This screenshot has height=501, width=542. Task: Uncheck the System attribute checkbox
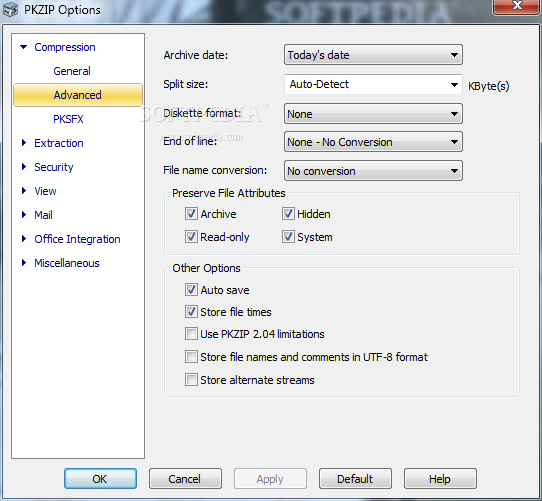(288, 237)
